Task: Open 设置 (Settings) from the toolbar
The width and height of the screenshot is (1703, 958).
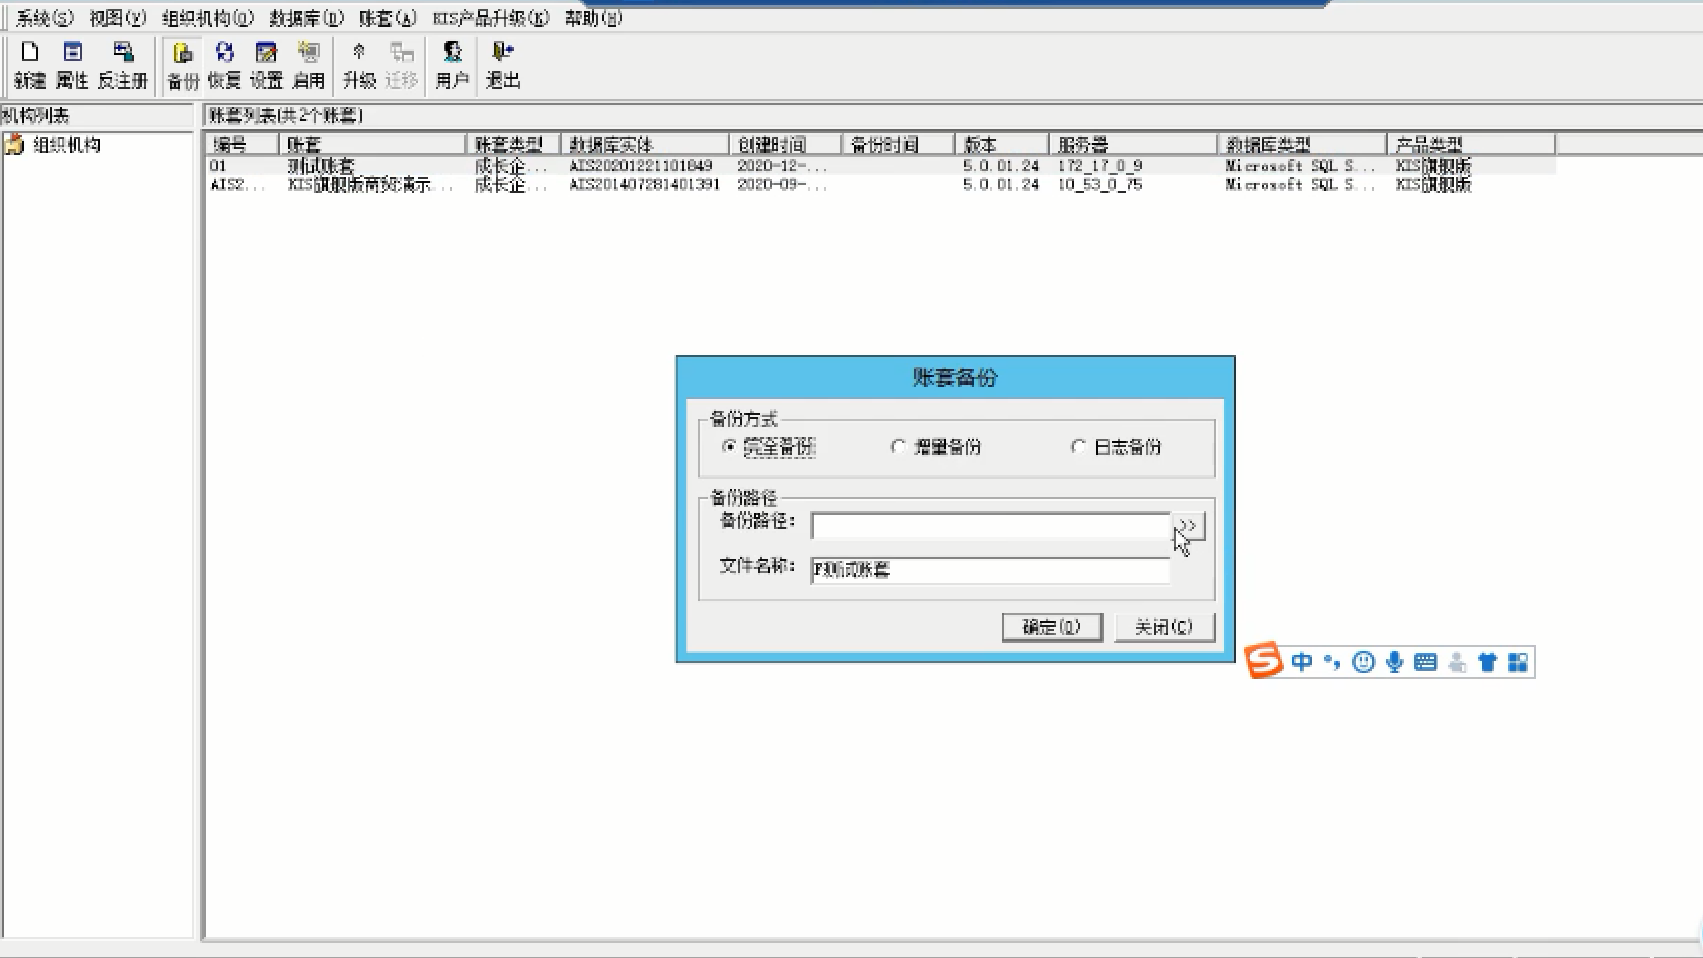Action: [266, 65]
